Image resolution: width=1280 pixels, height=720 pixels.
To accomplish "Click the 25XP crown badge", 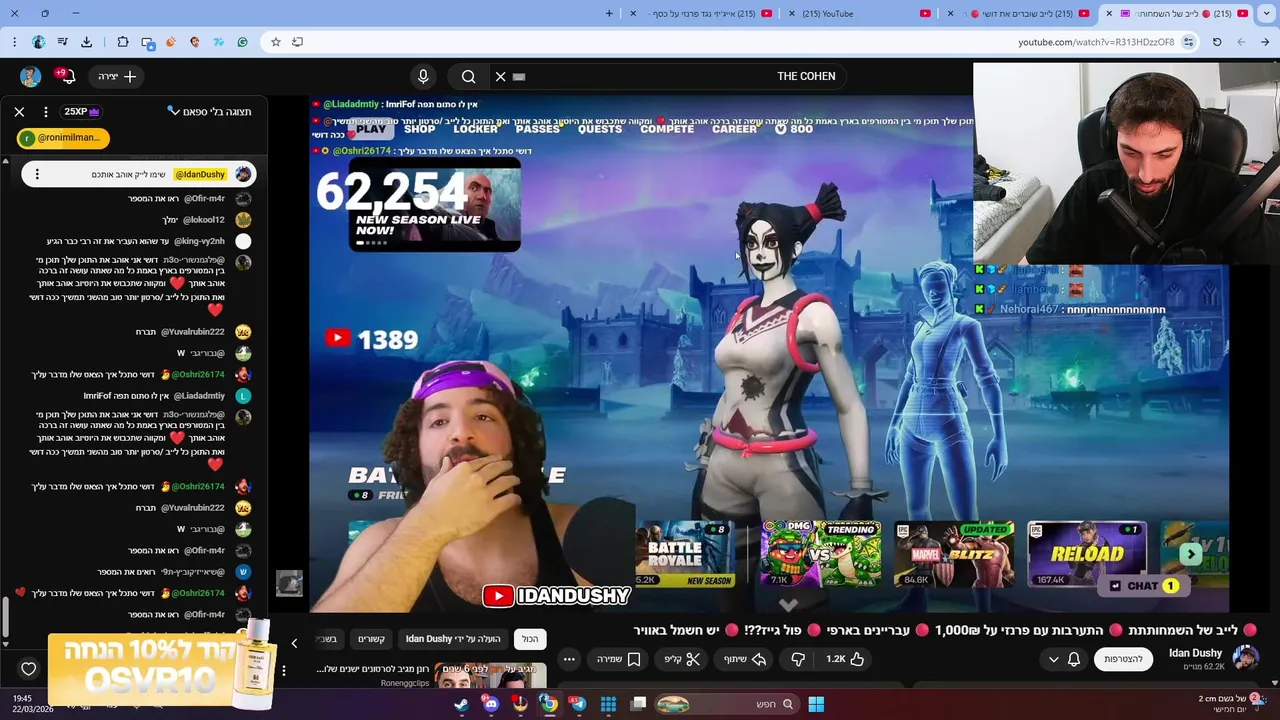I will (82, 112).
